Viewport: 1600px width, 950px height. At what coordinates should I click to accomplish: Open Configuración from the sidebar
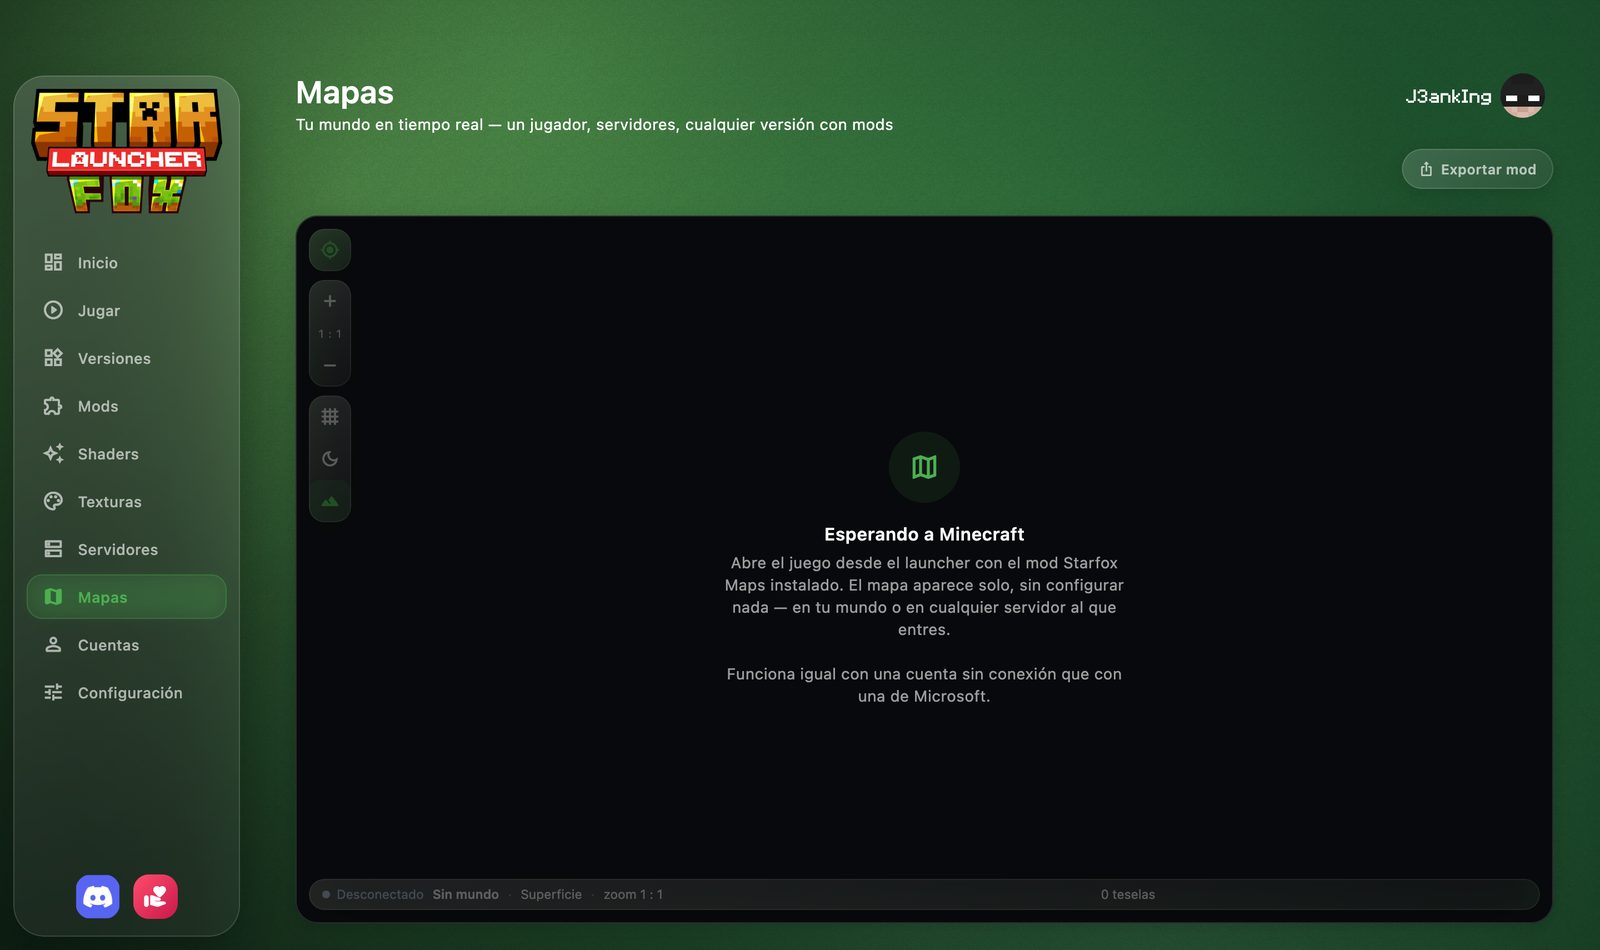(x=127, y=692)
